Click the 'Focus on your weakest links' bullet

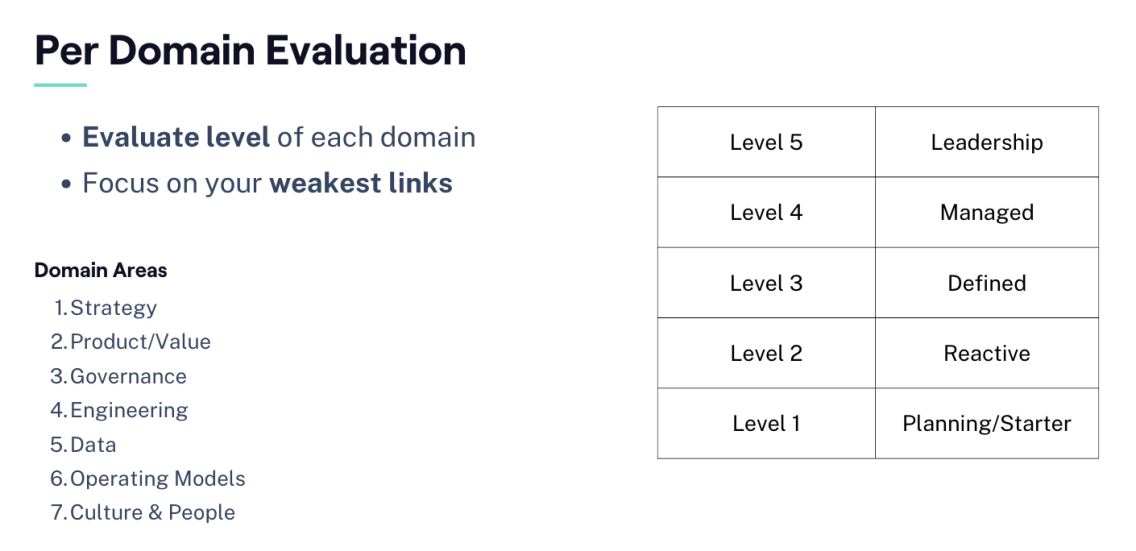pos(267,183)
